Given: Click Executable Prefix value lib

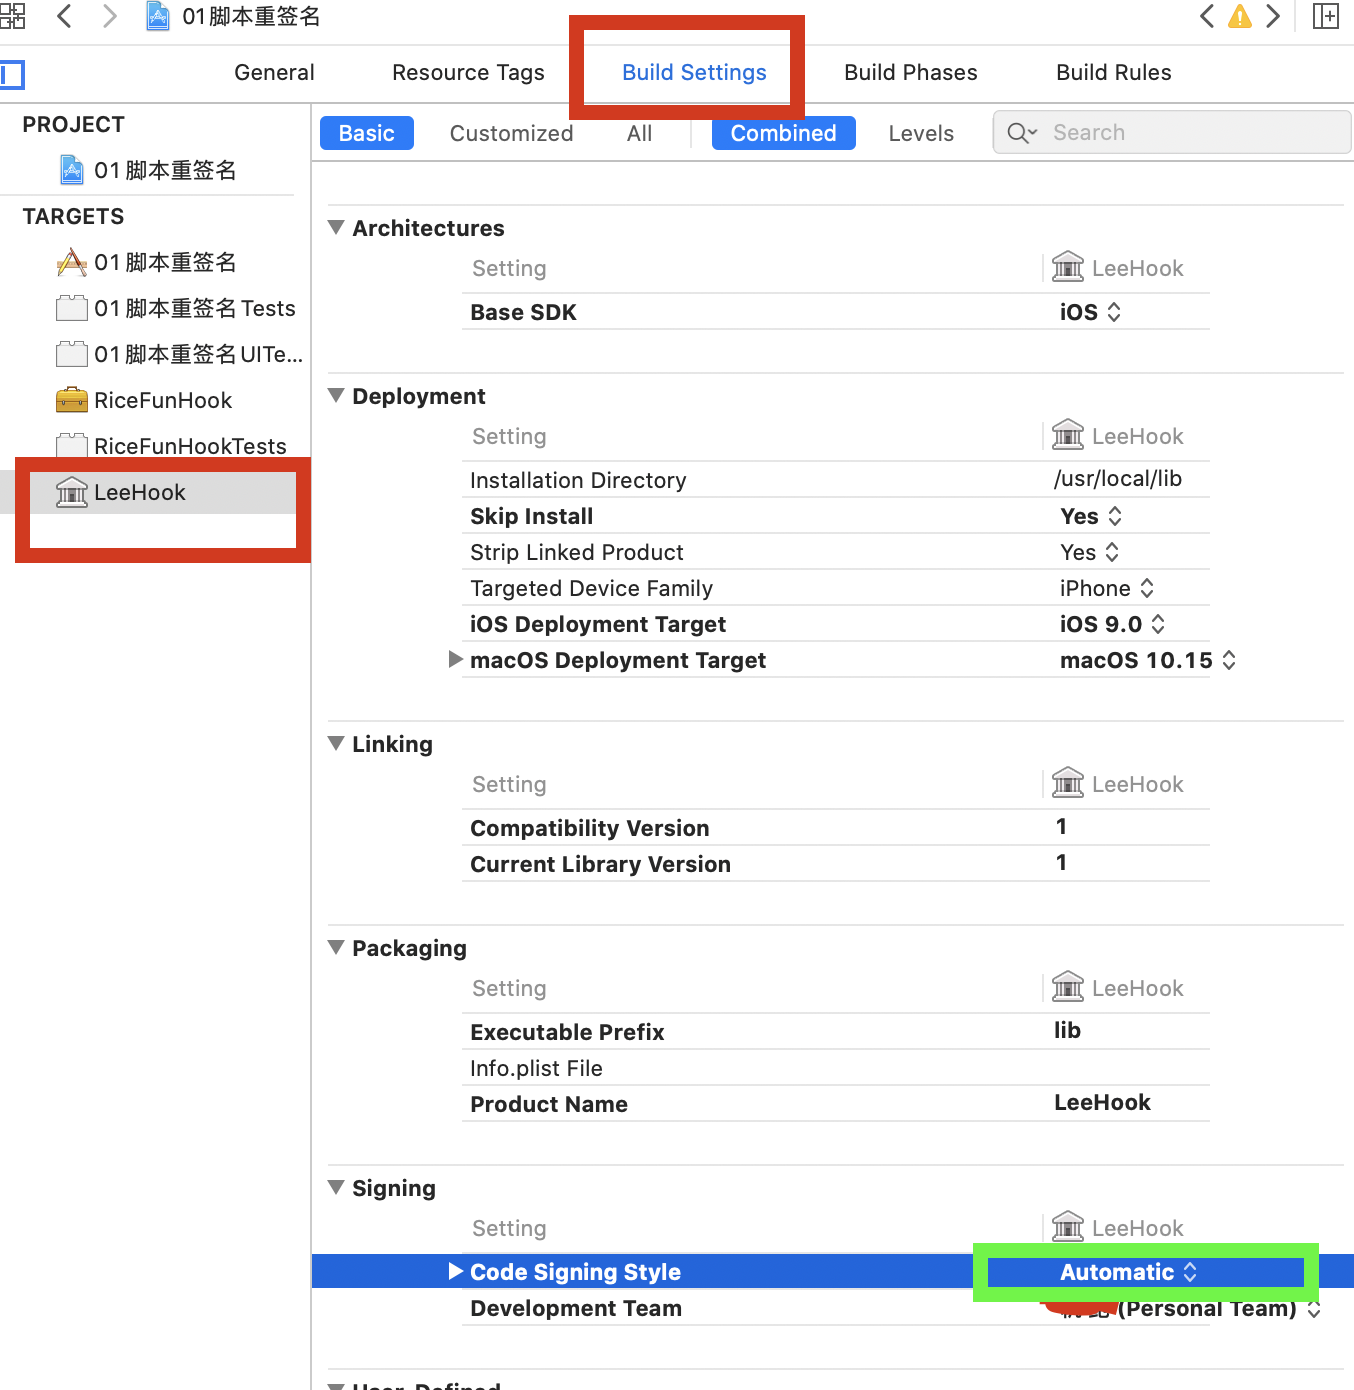Looking at the screenshot, I should pos(1067,1030).
